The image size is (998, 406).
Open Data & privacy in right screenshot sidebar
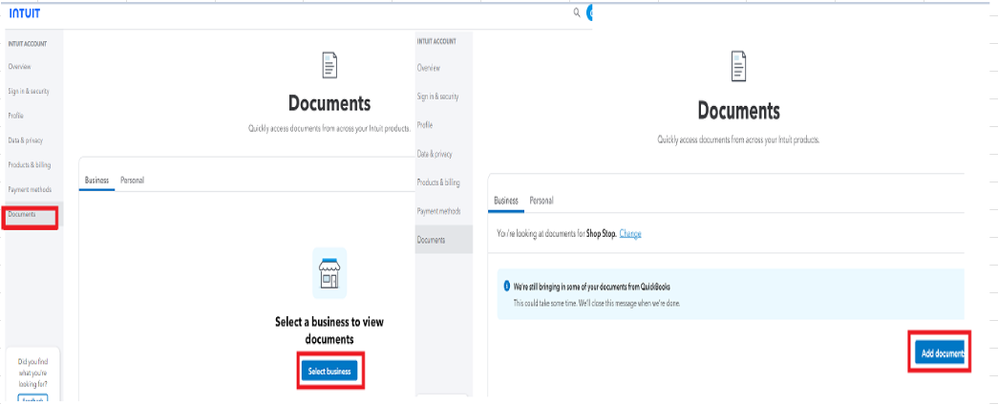click(x=435, y=154)
